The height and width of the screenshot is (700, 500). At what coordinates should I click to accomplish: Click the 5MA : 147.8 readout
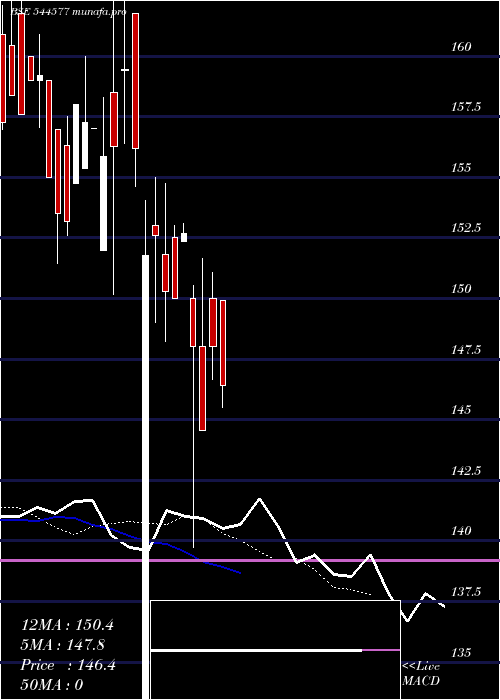click(63, 645)
